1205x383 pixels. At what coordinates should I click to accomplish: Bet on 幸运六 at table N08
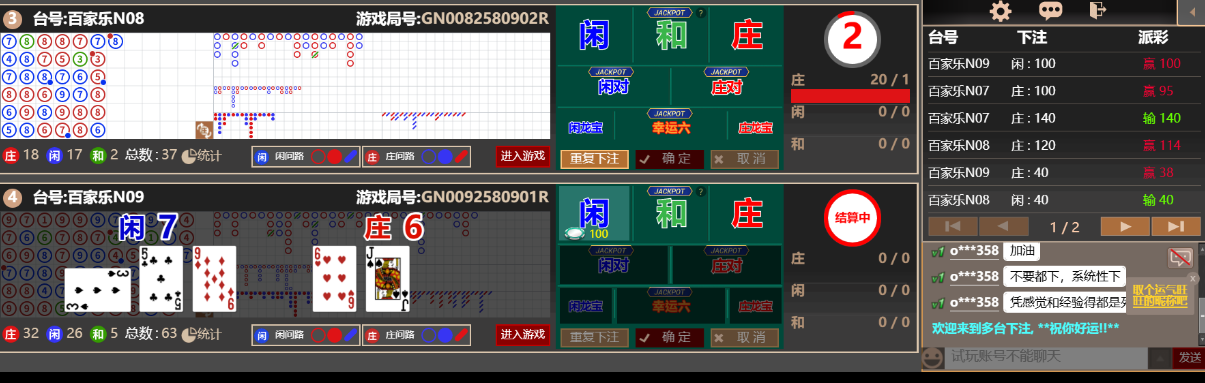pyautogui.click(x=670, y=127)
